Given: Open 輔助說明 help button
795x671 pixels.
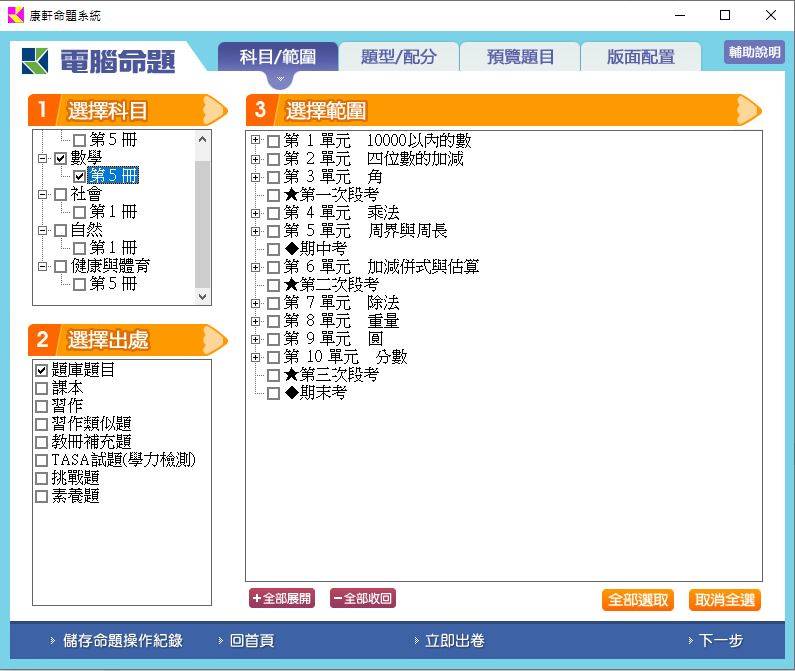Looking at the screenshot, I should [754, 52].
